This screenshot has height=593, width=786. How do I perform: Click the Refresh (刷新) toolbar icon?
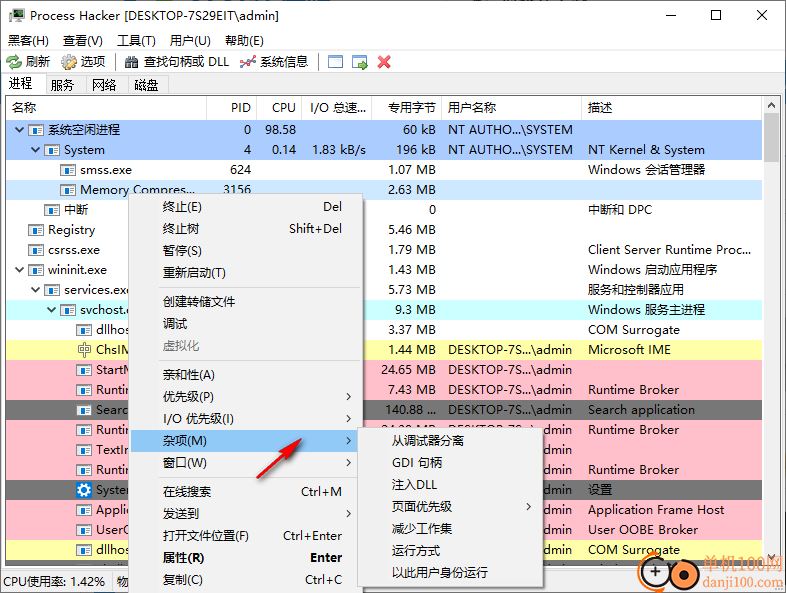(x=14, y=62)
